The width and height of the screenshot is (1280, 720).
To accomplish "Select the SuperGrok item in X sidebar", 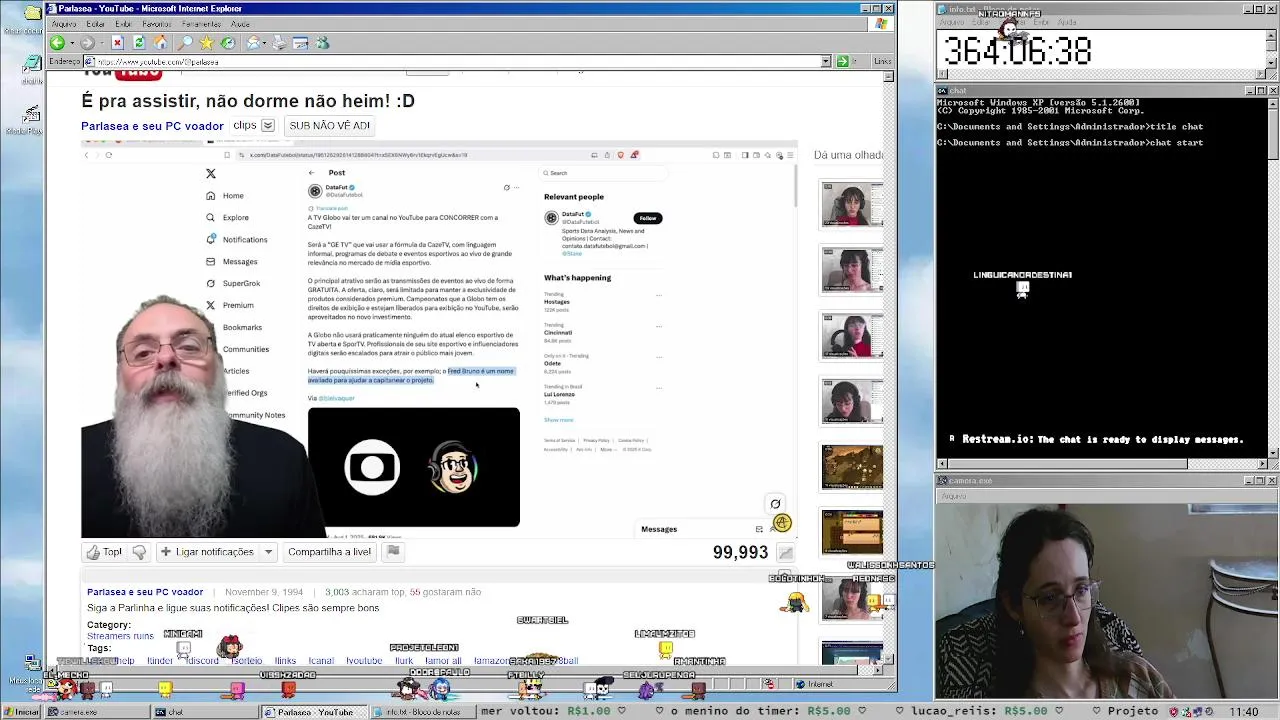I will 233,283.
